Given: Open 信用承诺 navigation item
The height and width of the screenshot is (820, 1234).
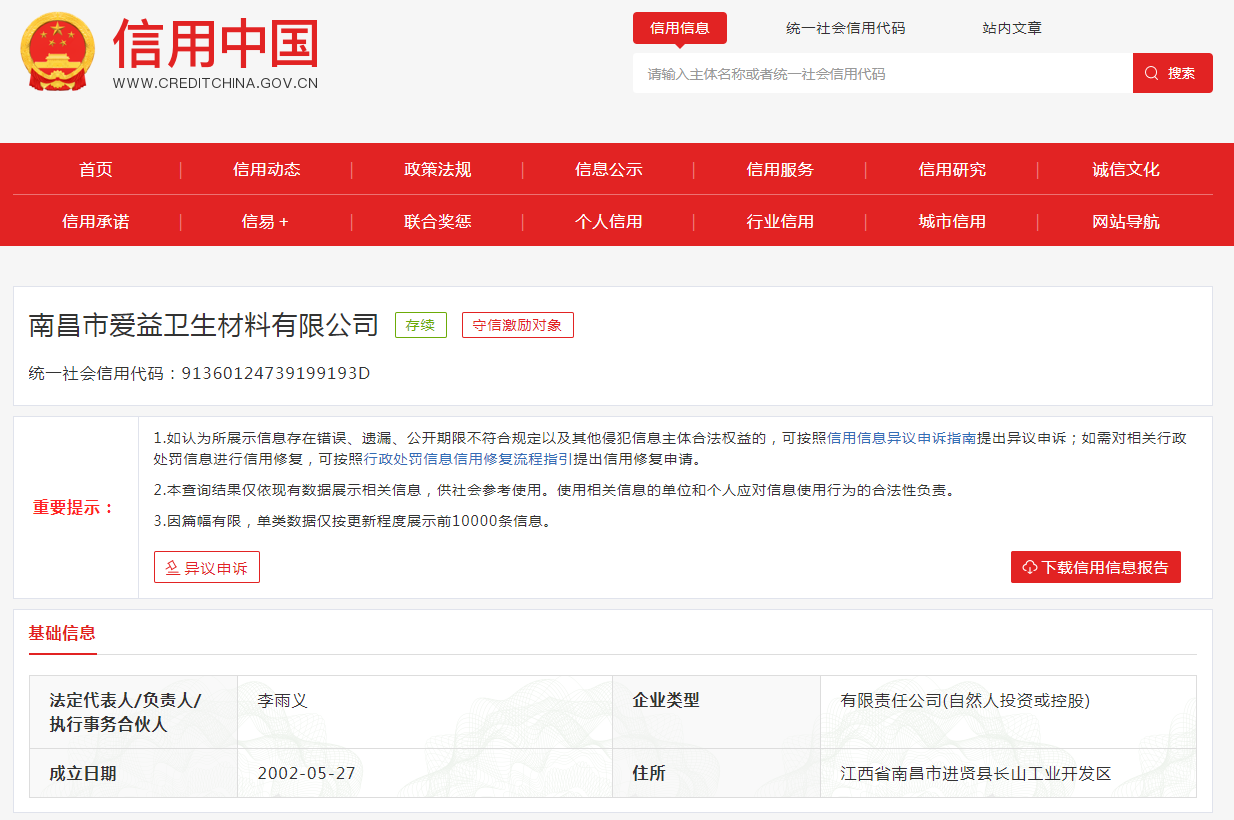Looking at the screenshot, I should (96, 221).
